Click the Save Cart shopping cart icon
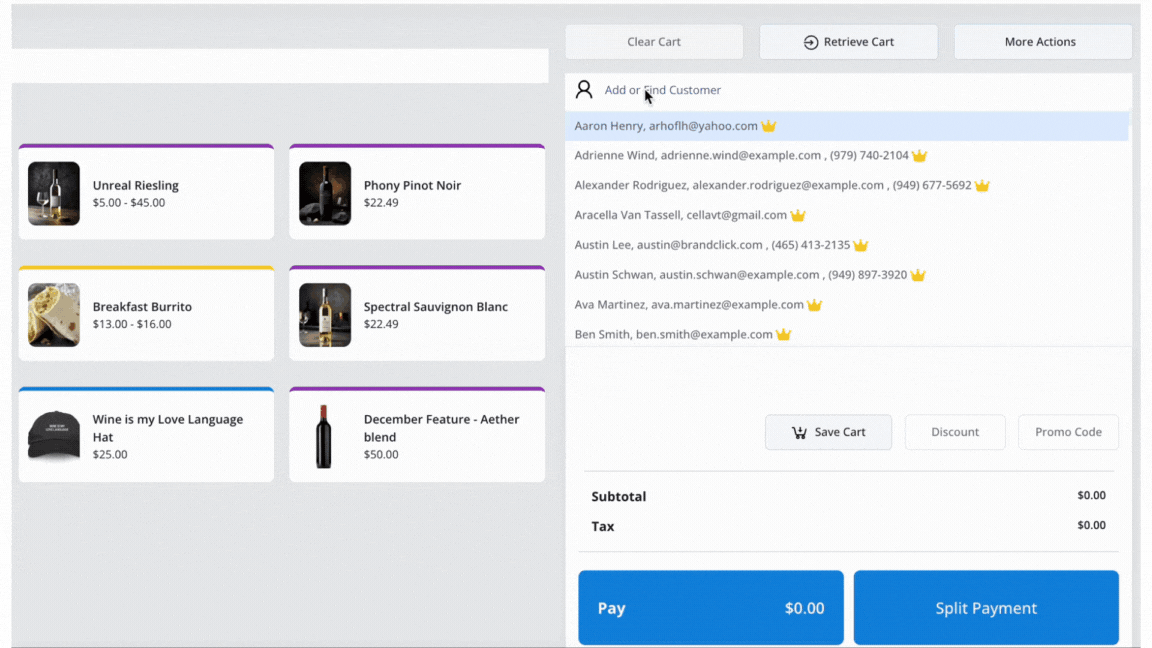The width and height of the screenshot is (1152, 648). pos(799,433)
